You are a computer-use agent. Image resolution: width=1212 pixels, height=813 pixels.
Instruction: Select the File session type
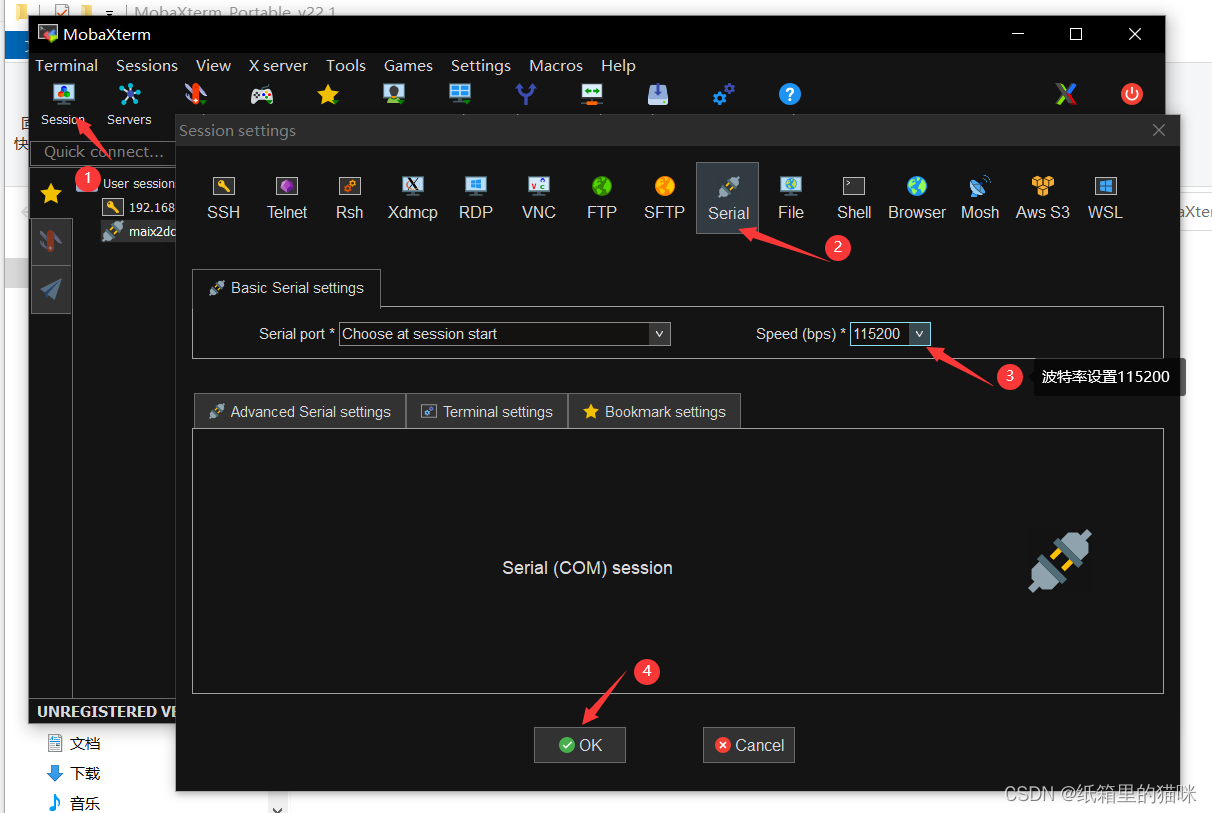pos(791,198)
